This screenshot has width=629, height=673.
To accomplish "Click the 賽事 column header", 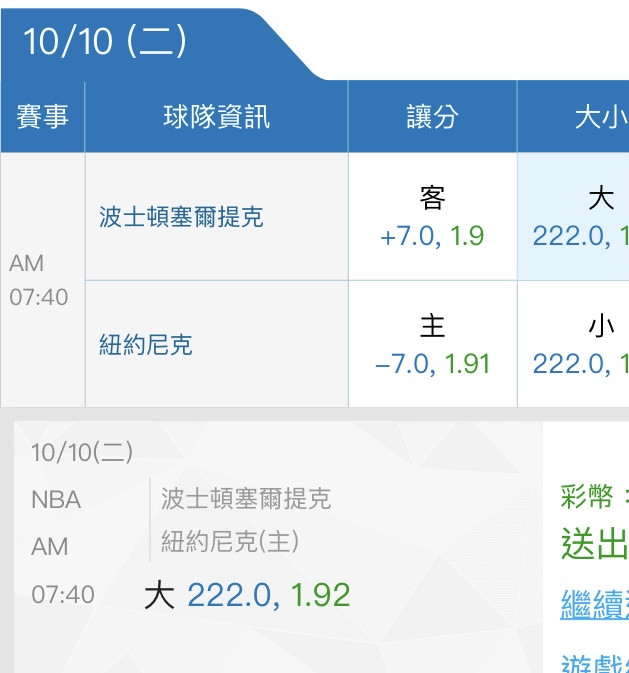I will (x=42, y=117).
